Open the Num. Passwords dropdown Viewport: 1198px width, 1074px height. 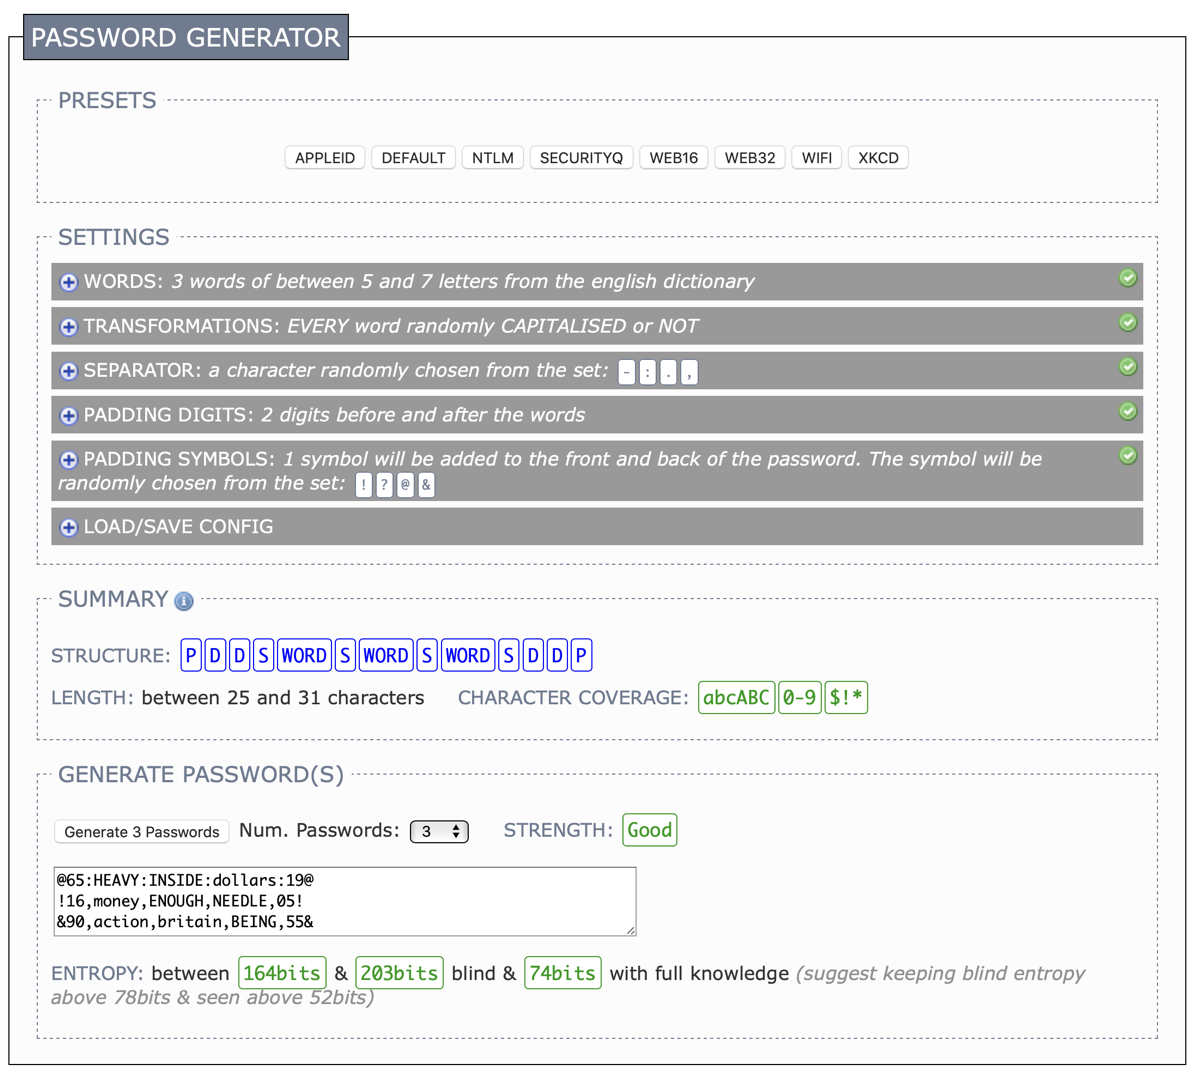tap(439, 831)
